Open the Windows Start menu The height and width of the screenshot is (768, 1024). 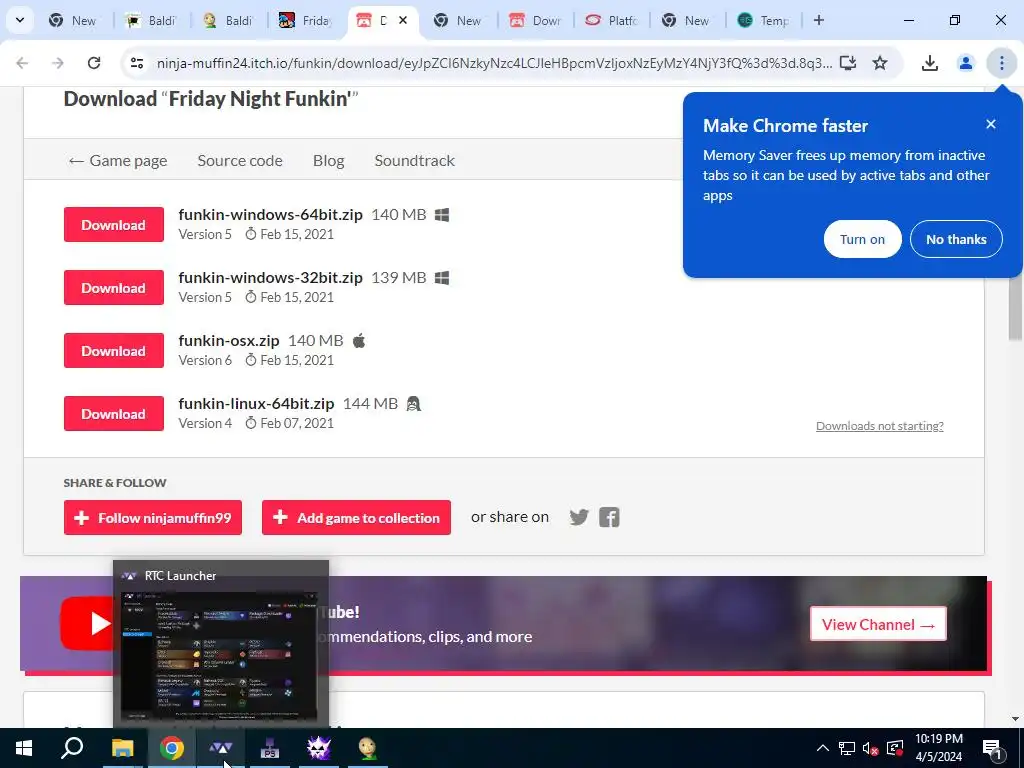(x=24, y=748)
